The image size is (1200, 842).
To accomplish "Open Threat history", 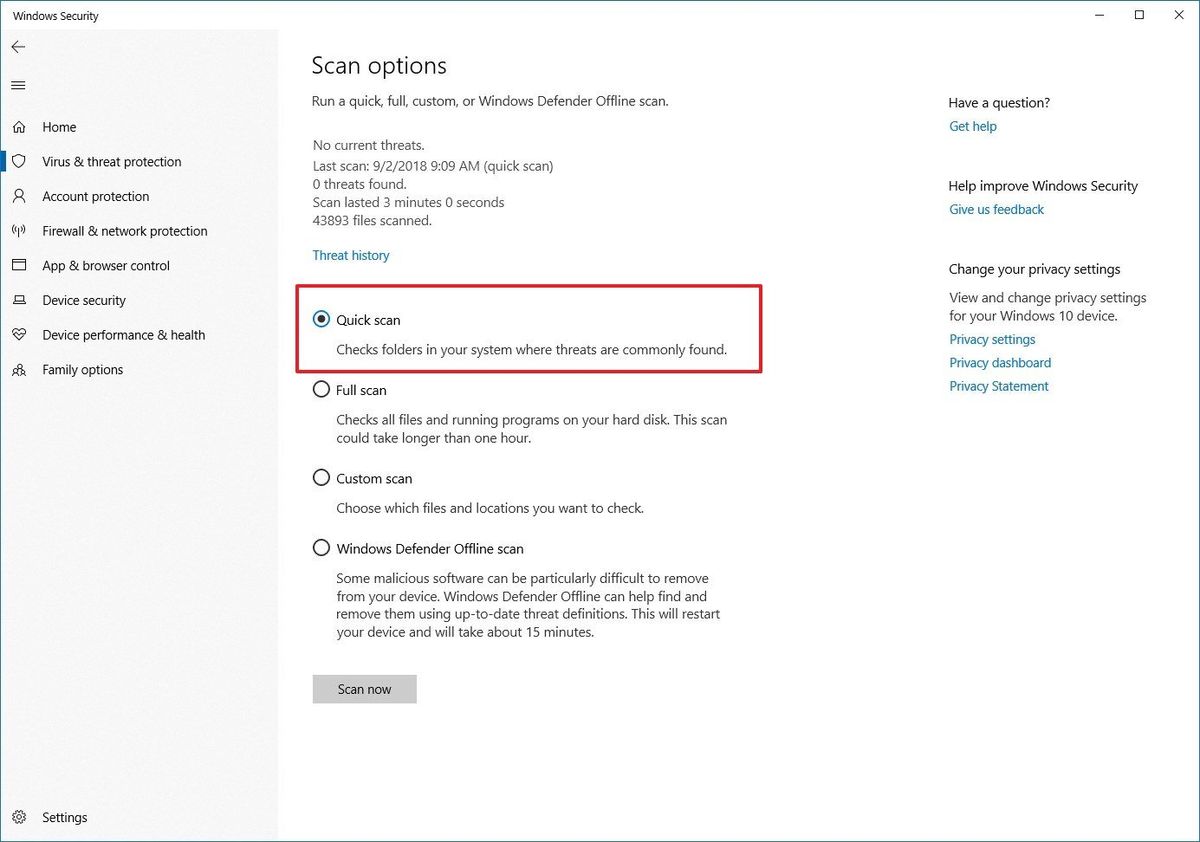I will [x=350, y=255].
